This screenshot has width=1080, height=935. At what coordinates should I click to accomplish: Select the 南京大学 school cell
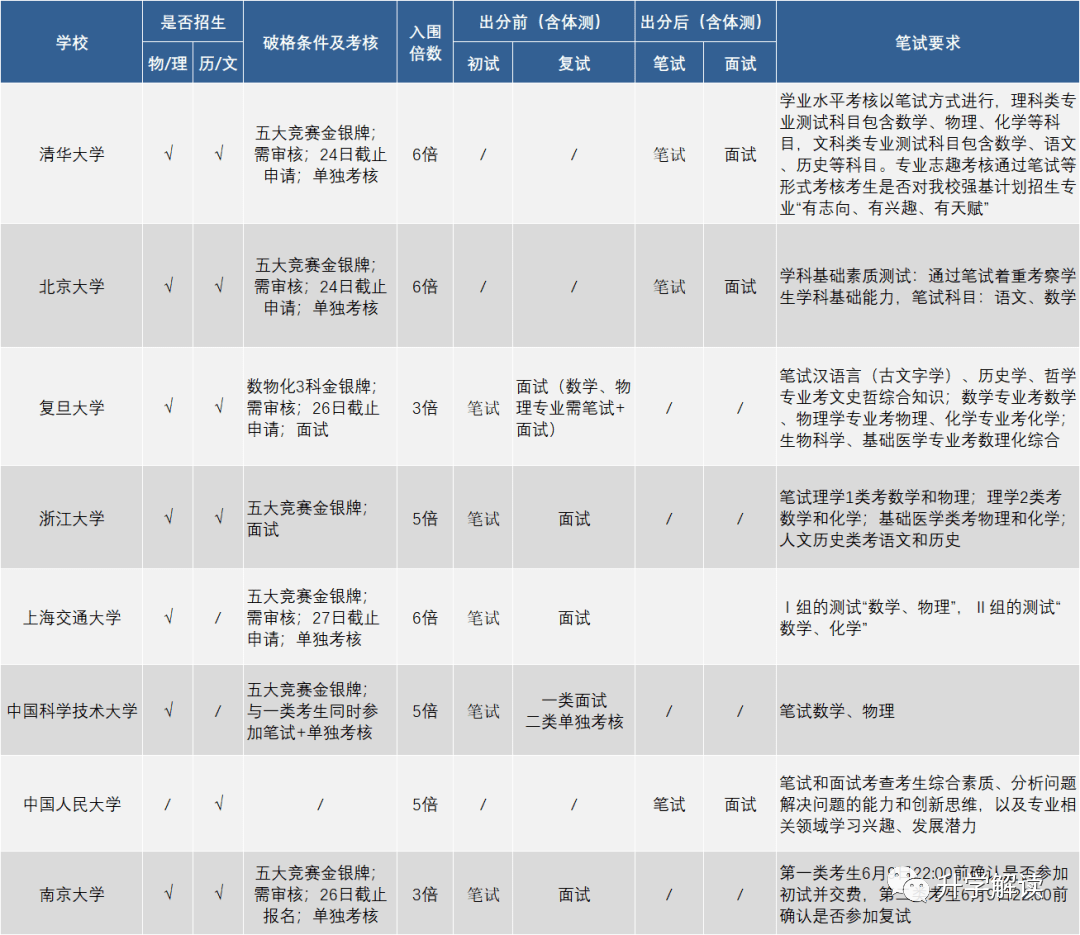pyautogui.click(x=72, y=894)
